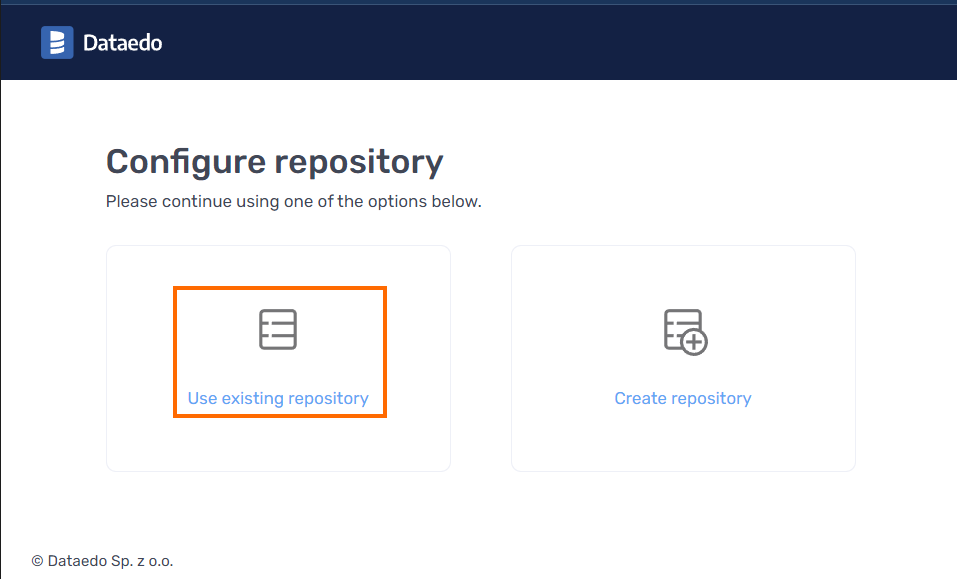Image resolution: width=957 pixels, height=579 pixels.
Task: Select the 'Create repository' card
Action: tap(683, 440)
